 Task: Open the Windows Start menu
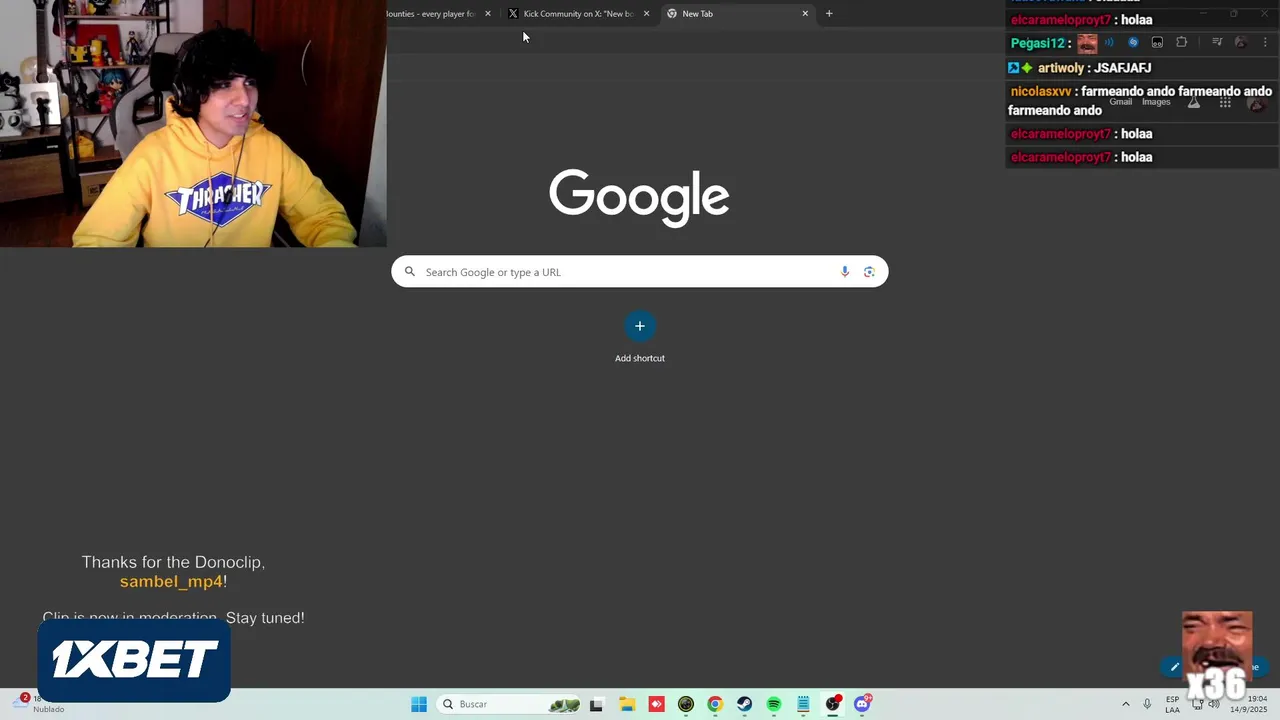419,704
